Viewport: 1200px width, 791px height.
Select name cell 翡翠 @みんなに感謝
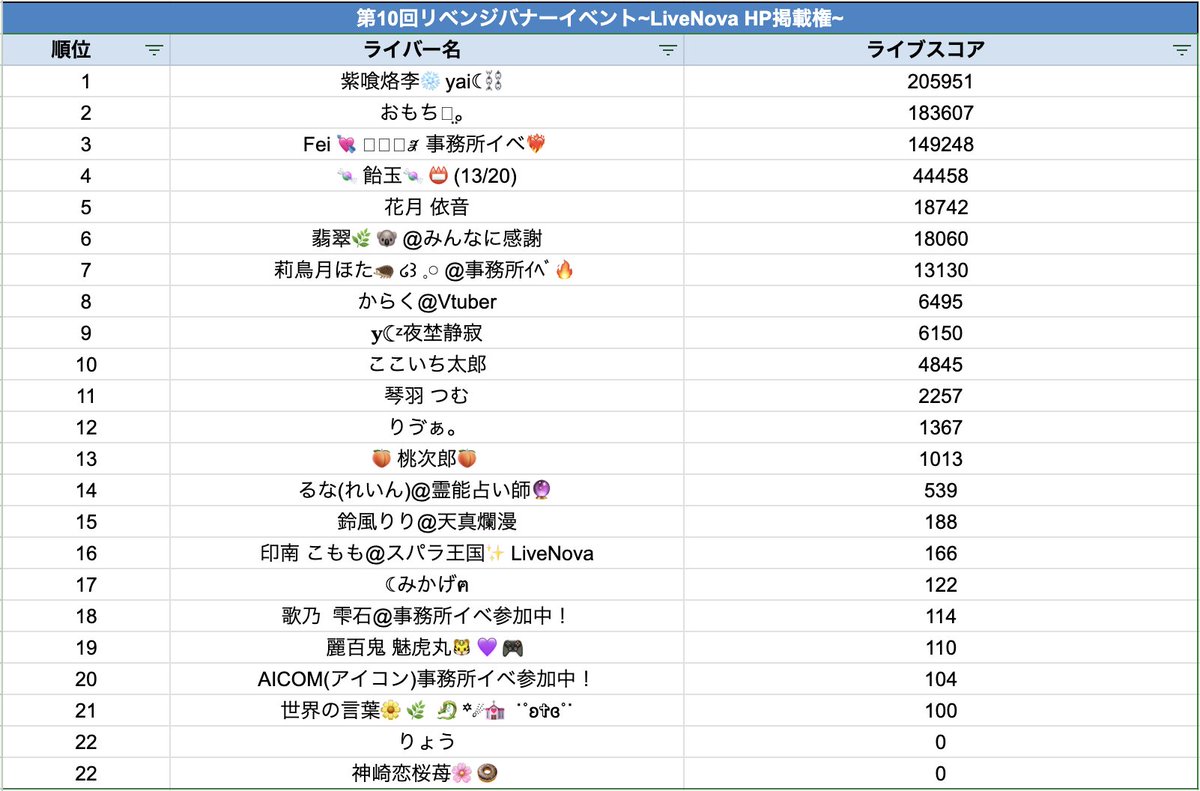(427, 239)
